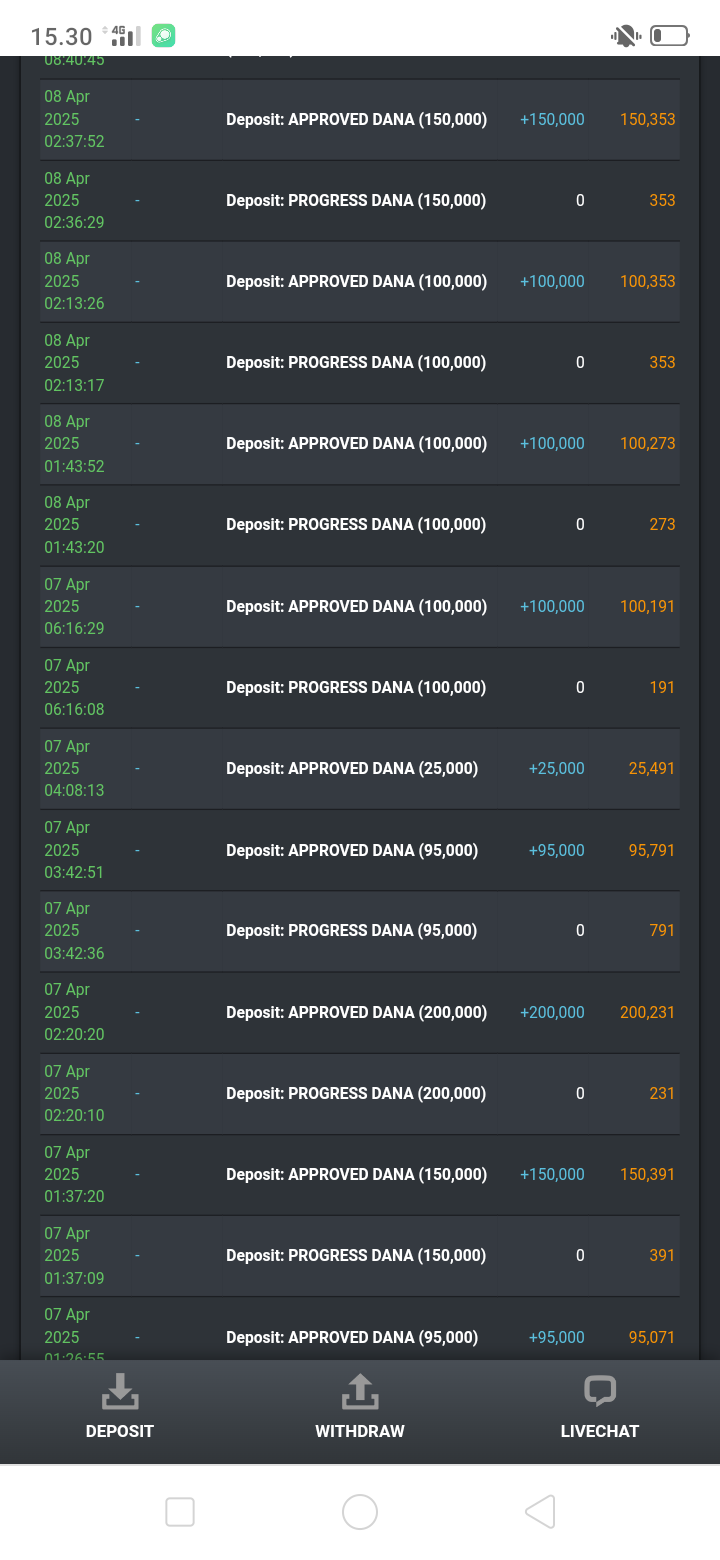Select approved DANA 25,000 deposit row
720x1560 pixels.
click(360, 768)
